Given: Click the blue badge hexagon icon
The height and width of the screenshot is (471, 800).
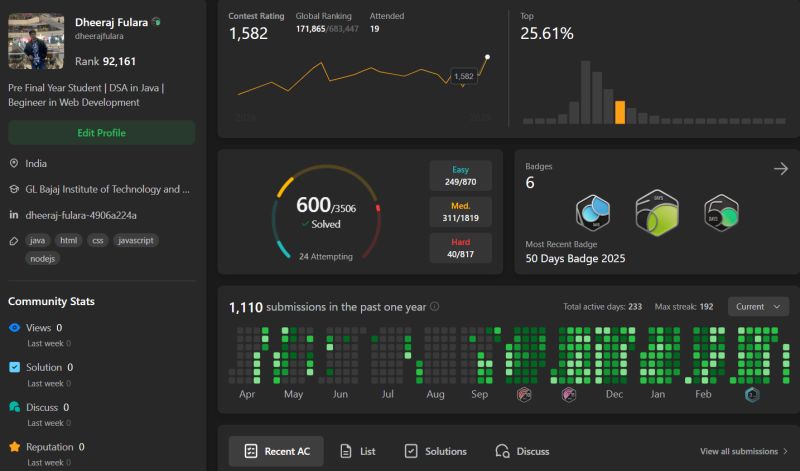Looking at the screenshot, I should [x=593, y=213].
